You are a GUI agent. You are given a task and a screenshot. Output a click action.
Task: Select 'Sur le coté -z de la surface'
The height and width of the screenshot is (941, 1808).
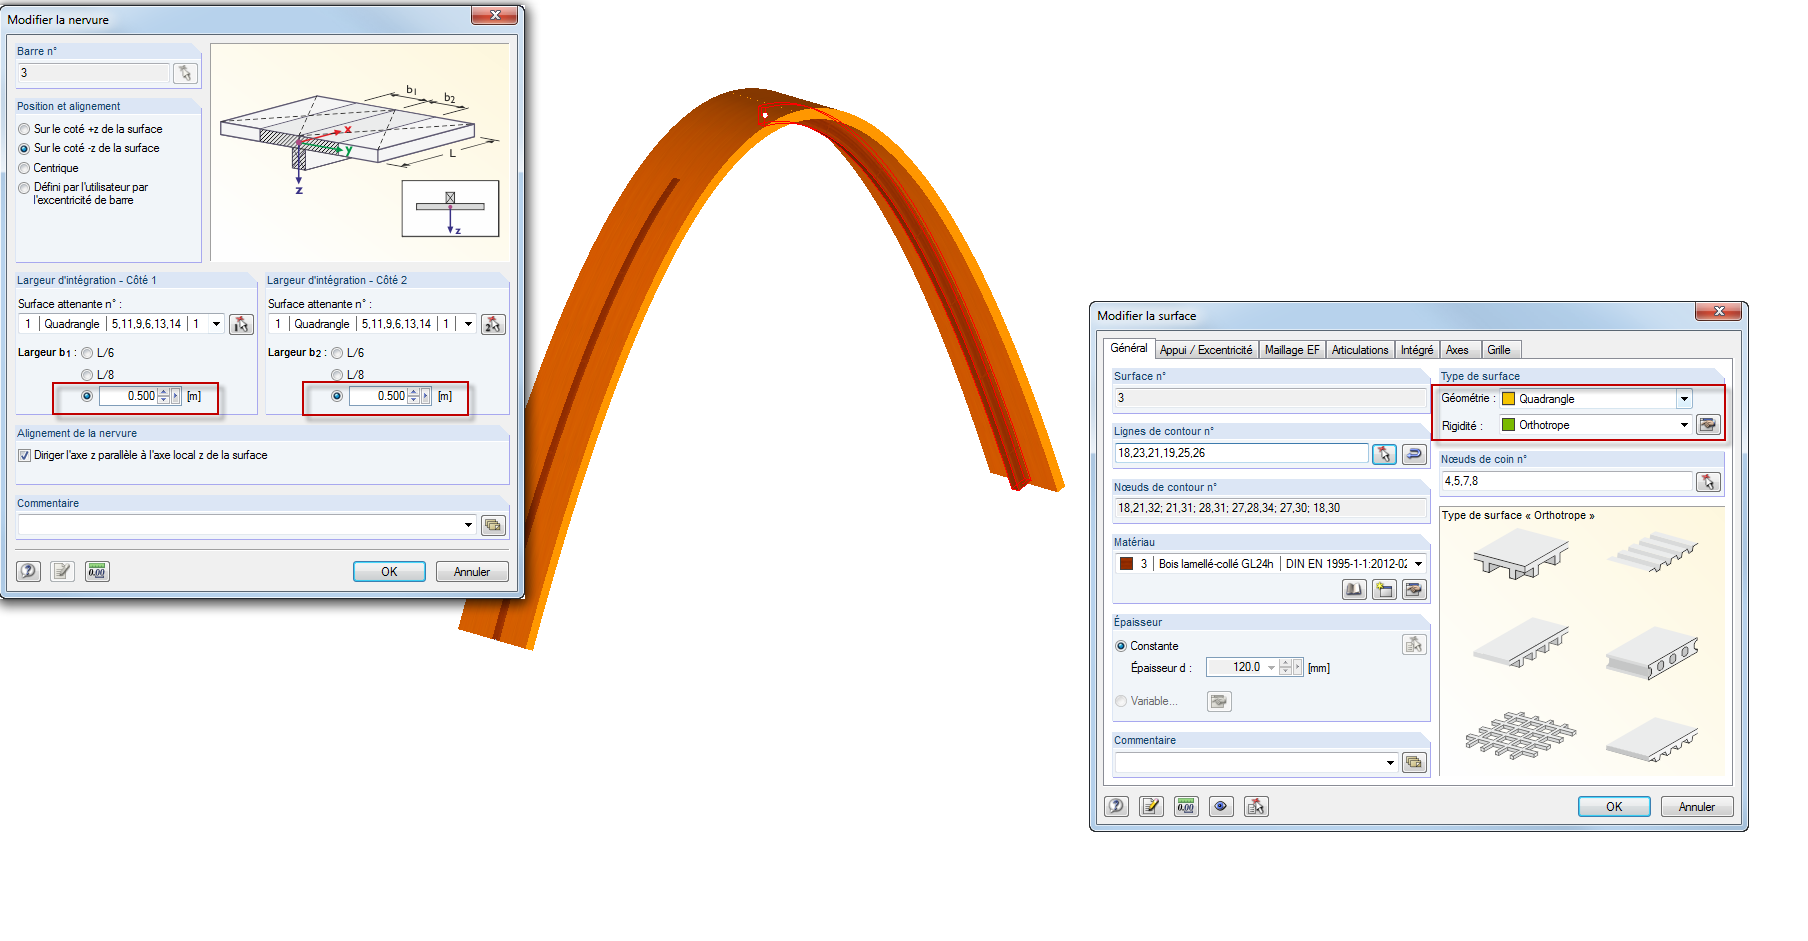[24, 148]
